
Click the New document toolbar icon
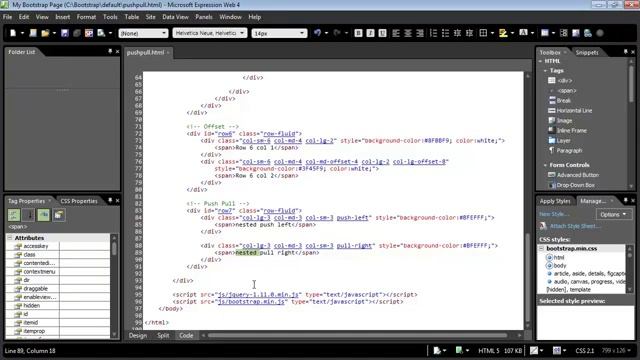point(13,33)
